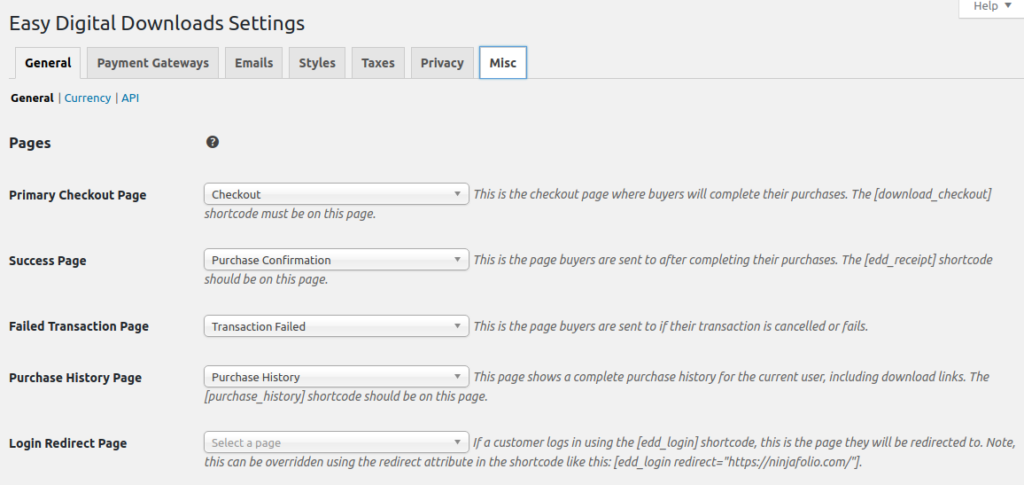Screen dimensions: 1024x485
Task: Switch to the Misc tab
Action: click(x=503, y=63)
